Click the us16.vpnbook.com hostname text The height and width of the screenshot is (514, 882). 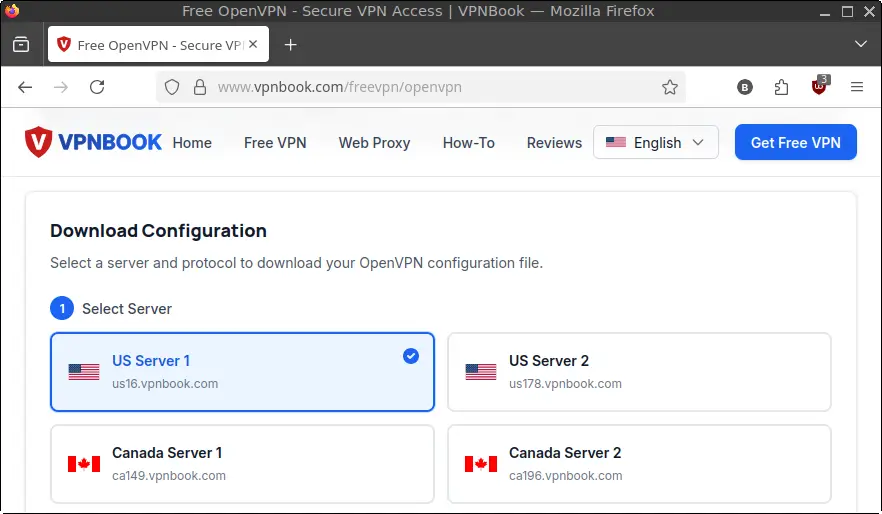tap(165, 384)
